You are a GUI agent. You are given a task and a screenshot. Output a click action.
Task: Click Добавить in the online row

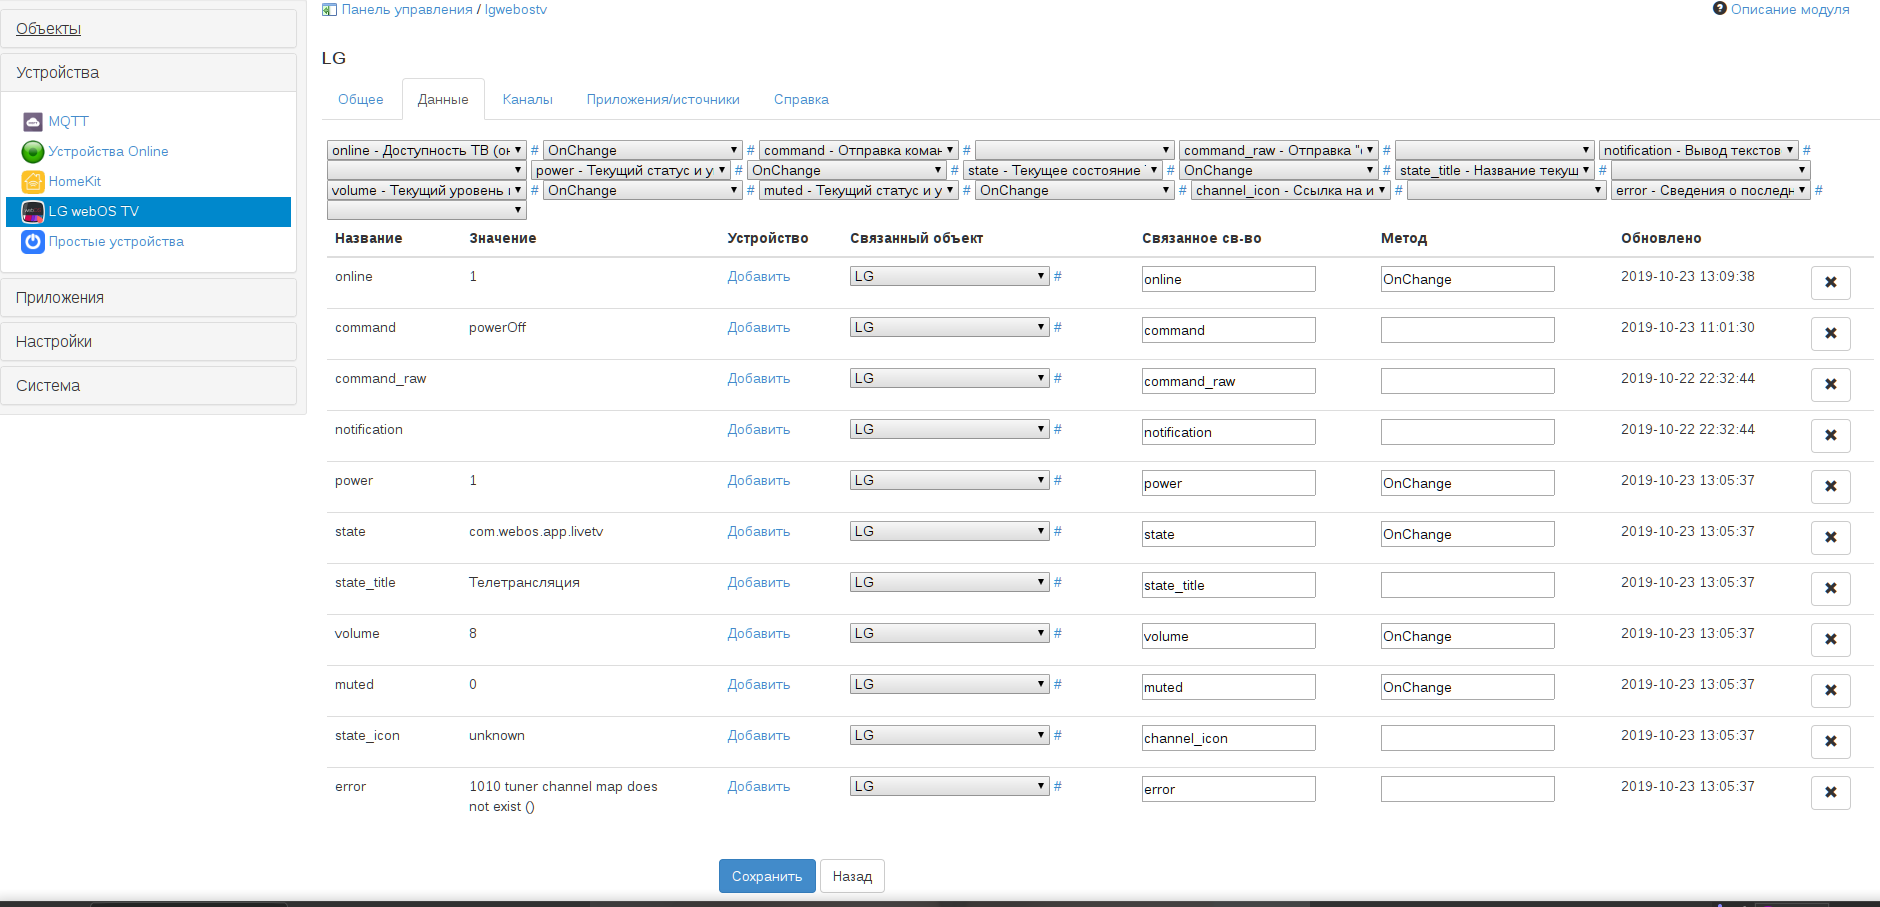(x=759, y=277)
